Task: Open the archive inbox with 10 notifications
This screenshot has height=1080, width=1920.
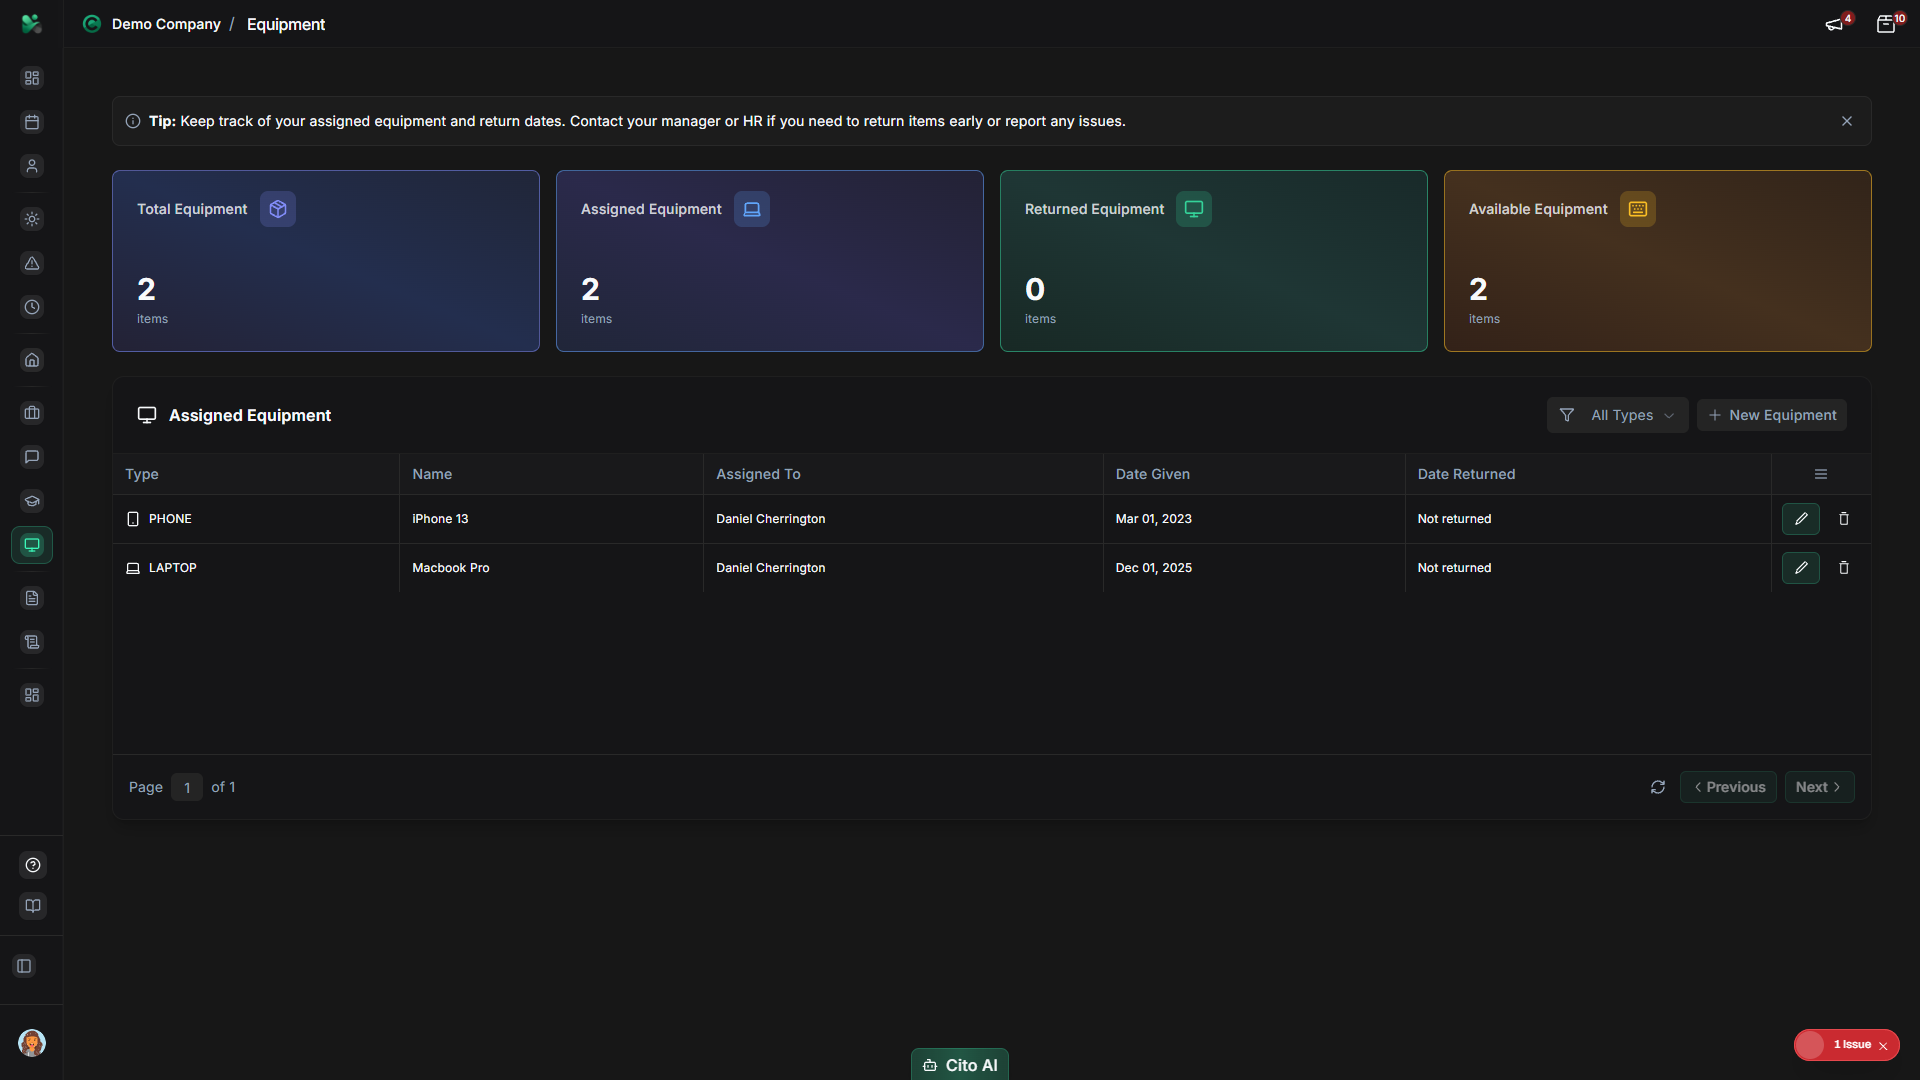Action: pos(1888,23)
